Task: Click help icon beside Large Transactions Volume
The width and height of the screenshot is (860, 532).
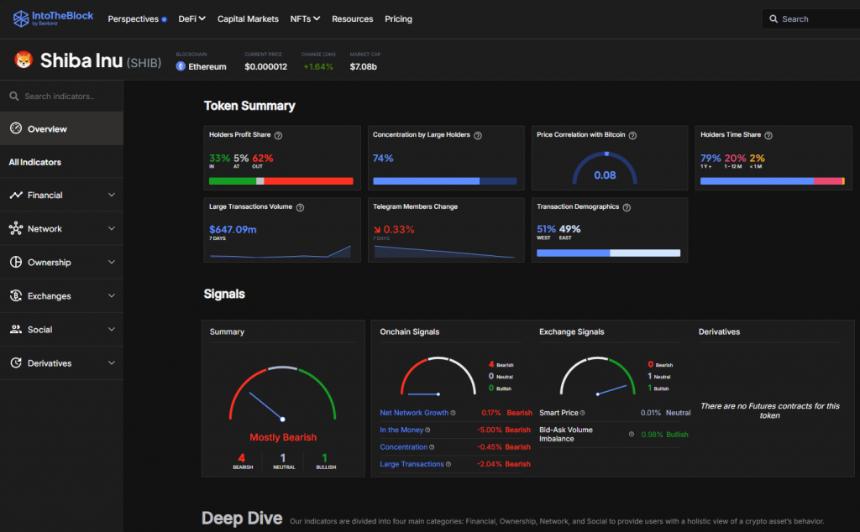Action: coord(300,207)
